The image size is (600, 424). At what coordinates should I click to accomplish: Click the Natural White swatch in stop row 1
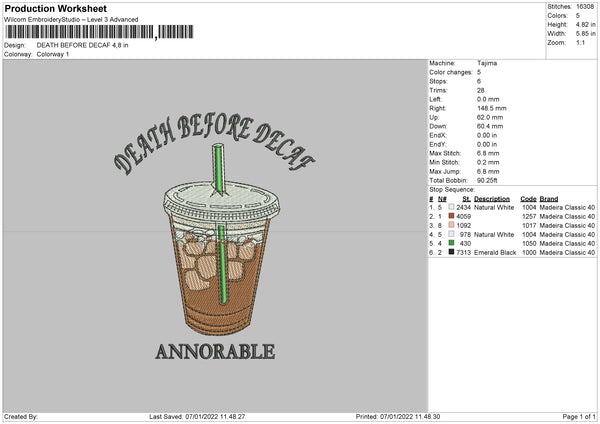click(x=451, y=207)
